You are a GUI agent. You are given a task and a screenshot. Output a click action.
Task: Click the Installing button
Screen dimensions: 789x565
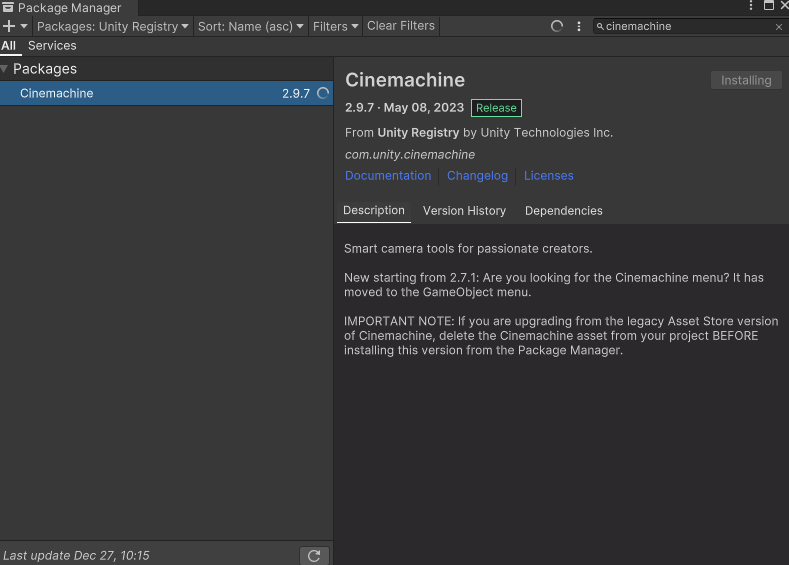pos(746,80)
